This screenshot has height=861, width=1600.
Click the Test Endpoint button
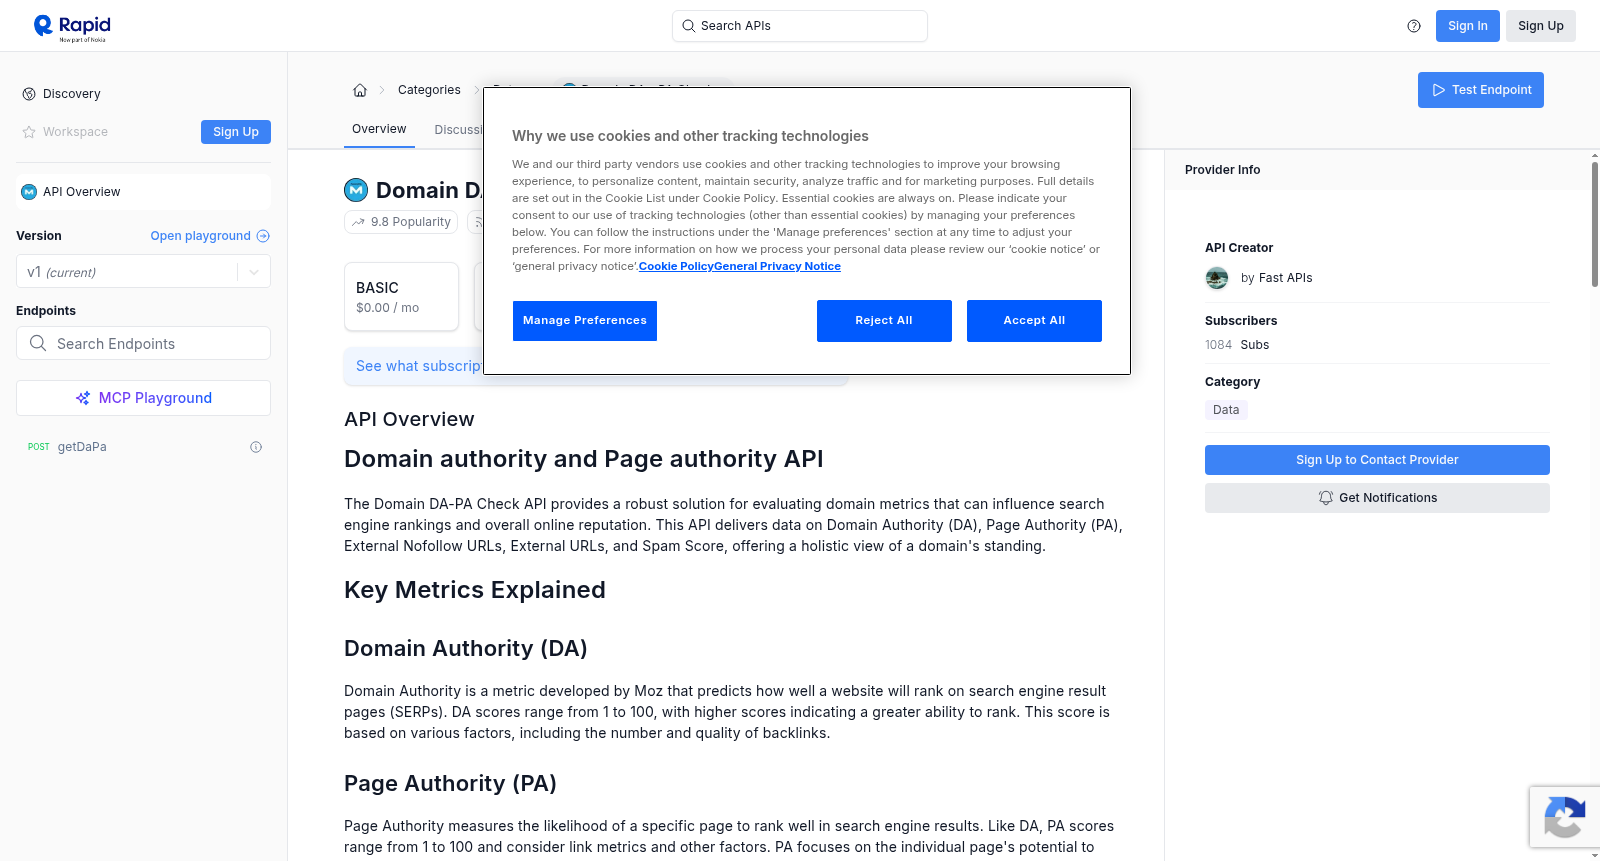(1480, 90)
